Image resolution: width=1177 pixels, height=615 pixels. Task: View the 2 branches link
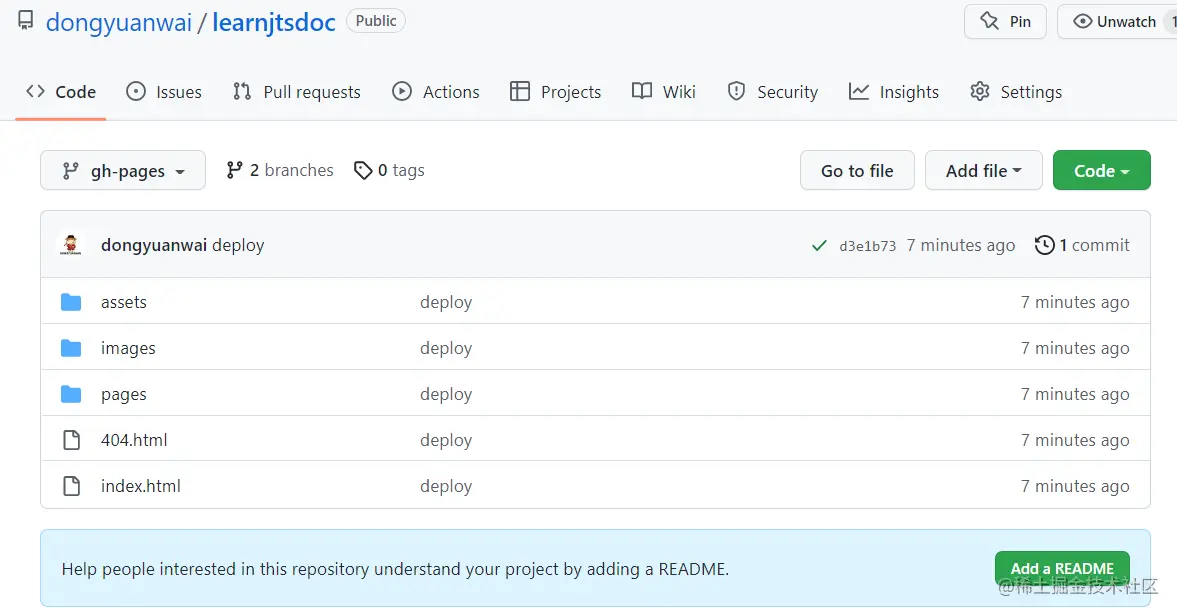(279, 170)
